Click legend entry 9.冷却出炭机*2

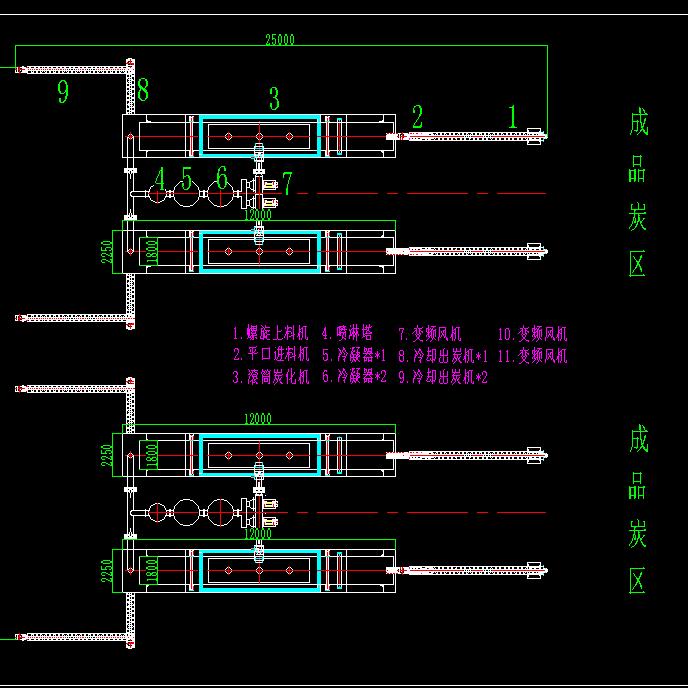tap(442, 377)
